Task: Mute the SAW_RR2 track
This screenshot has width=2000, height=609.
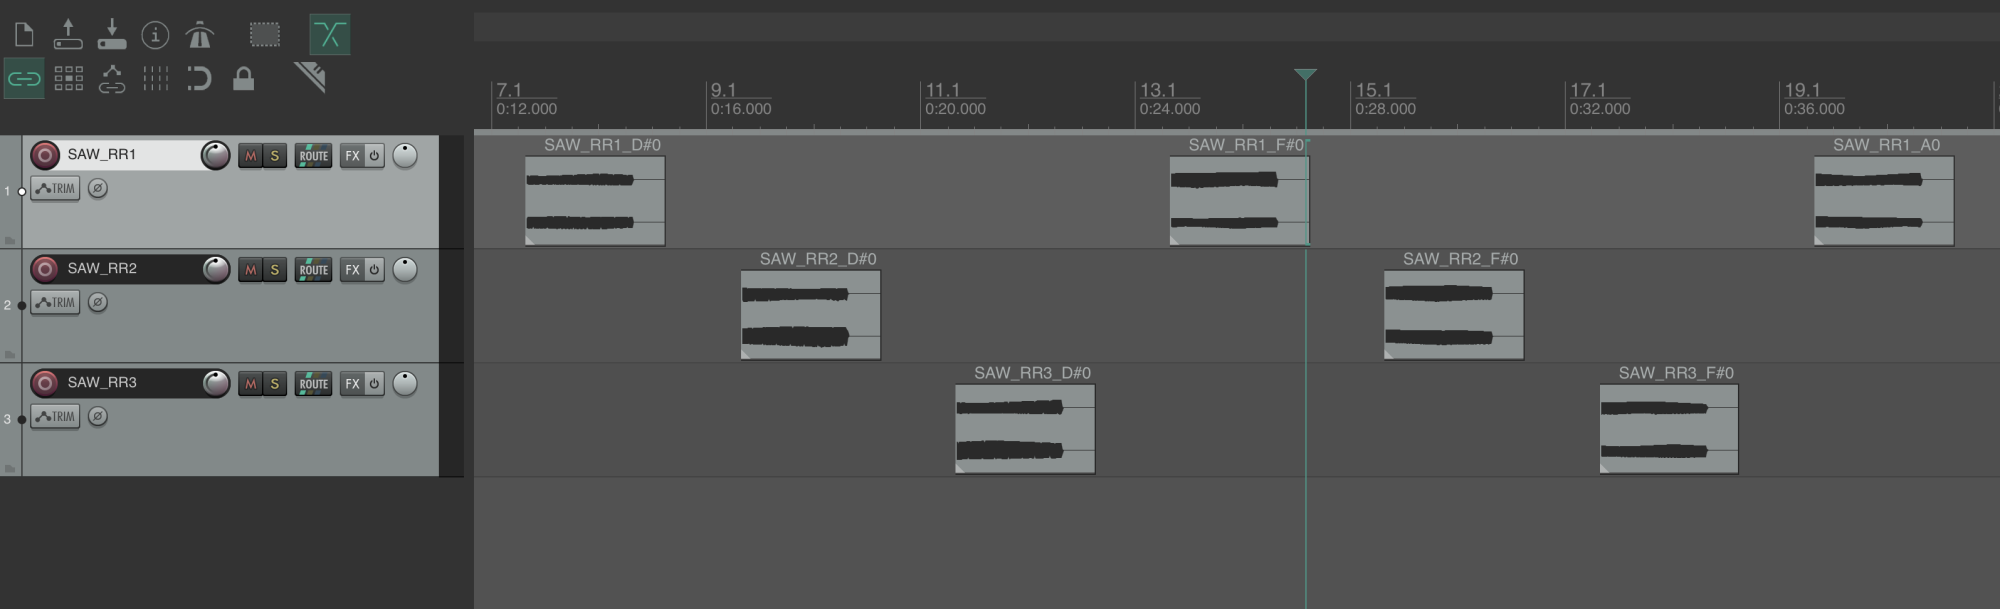Action: pos(250,270)
